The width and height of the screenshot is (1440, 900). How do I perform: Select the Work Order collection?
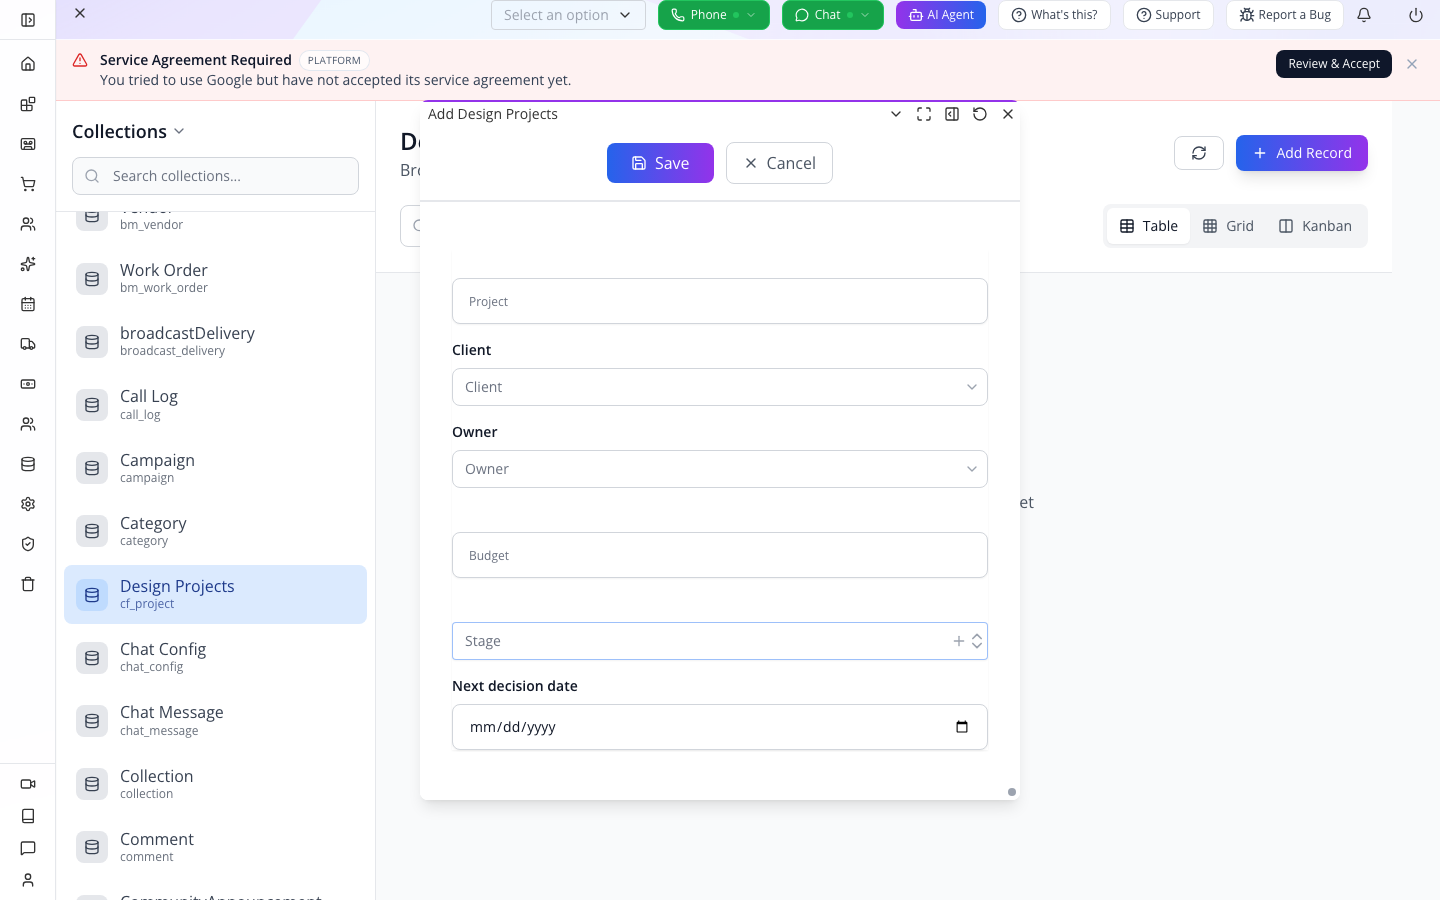[x=215, y=278]
